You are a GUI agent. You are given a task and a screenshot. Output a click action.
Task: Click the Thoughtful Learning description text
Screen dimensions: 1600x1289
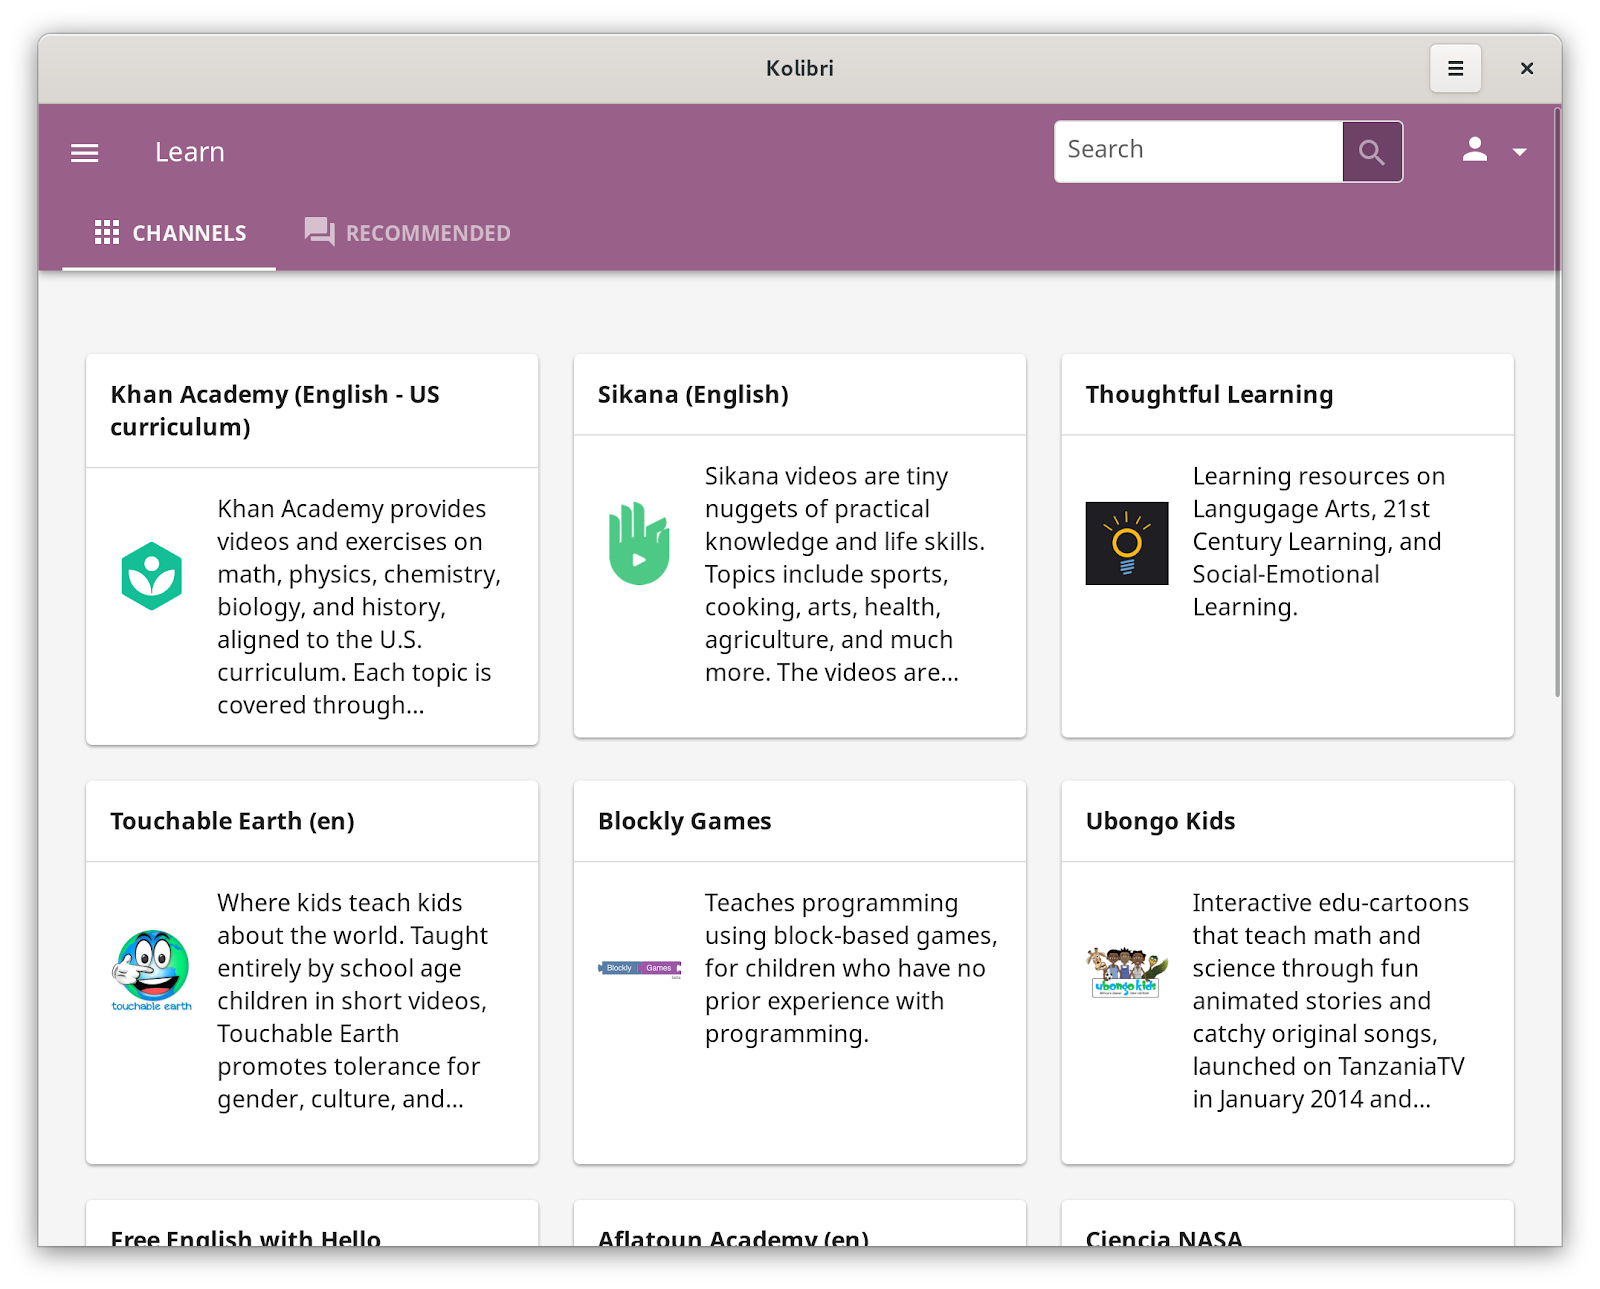pyautogui.click(x=1319, y=541)
